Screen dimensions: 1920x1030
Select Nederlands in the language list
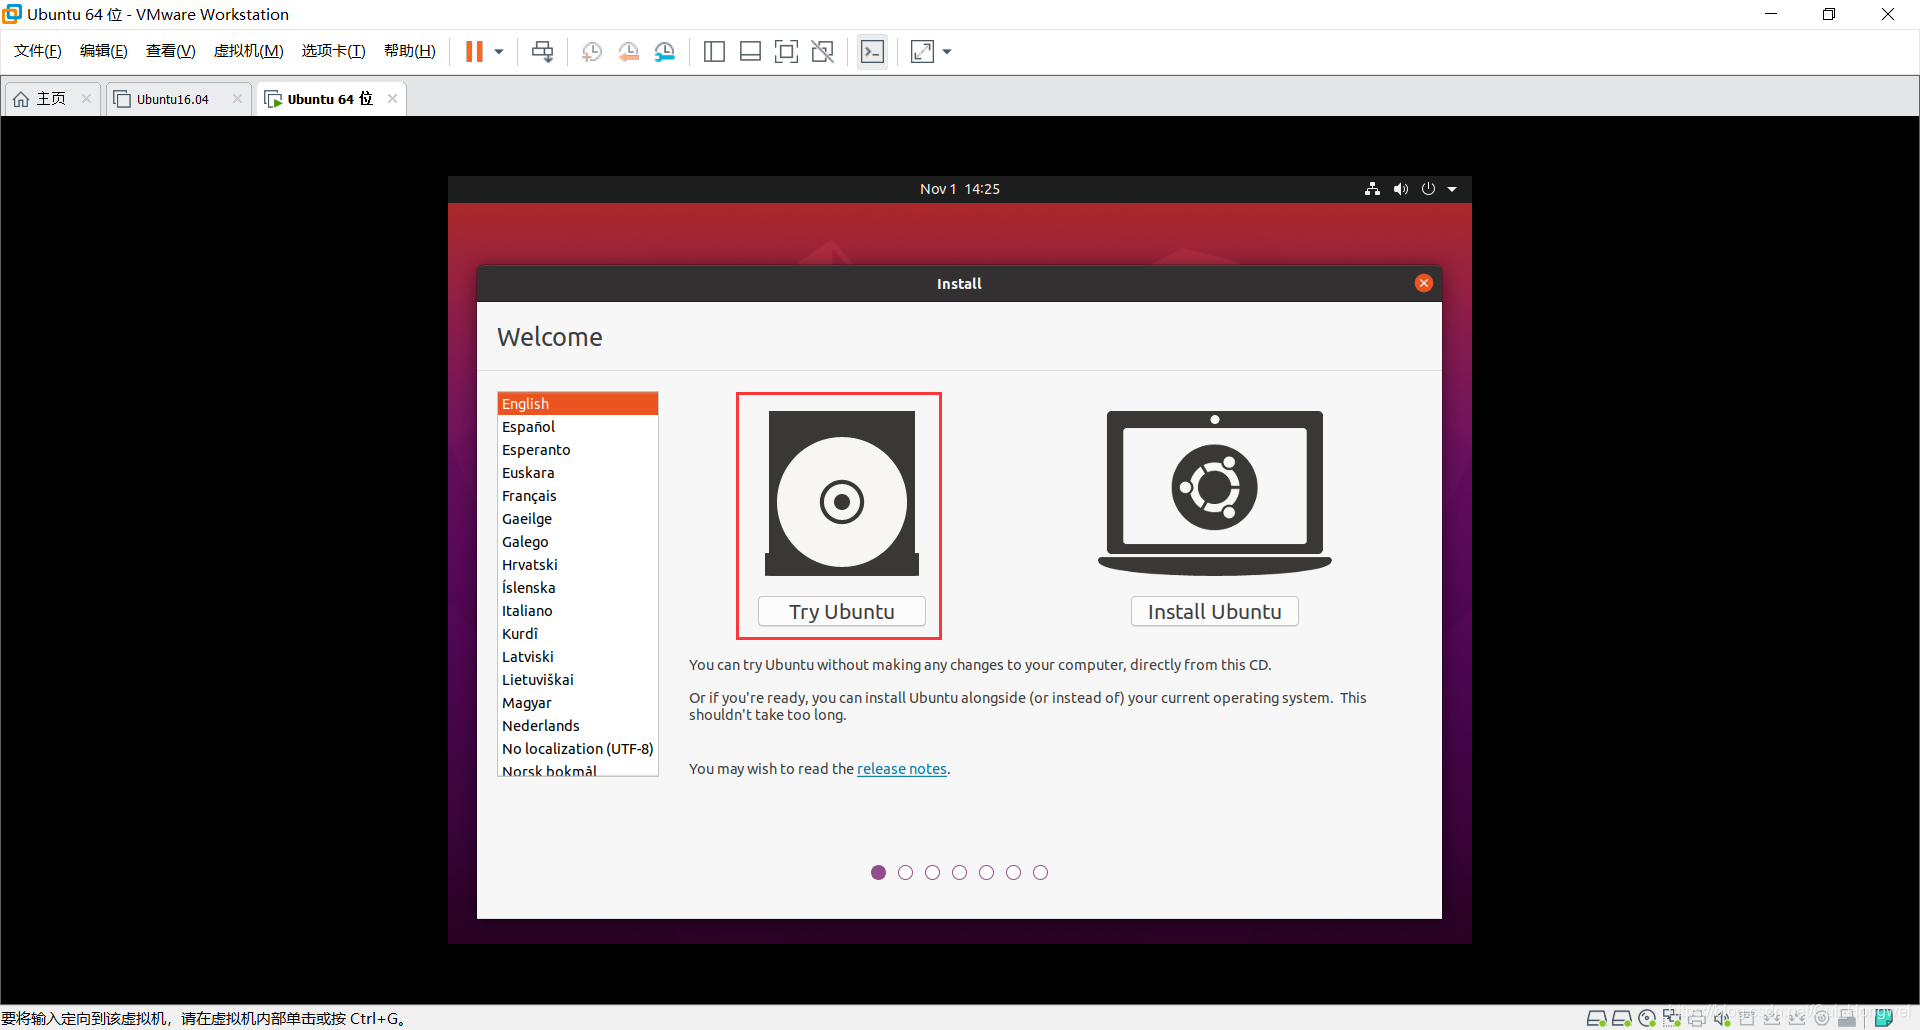click(578, 726)
